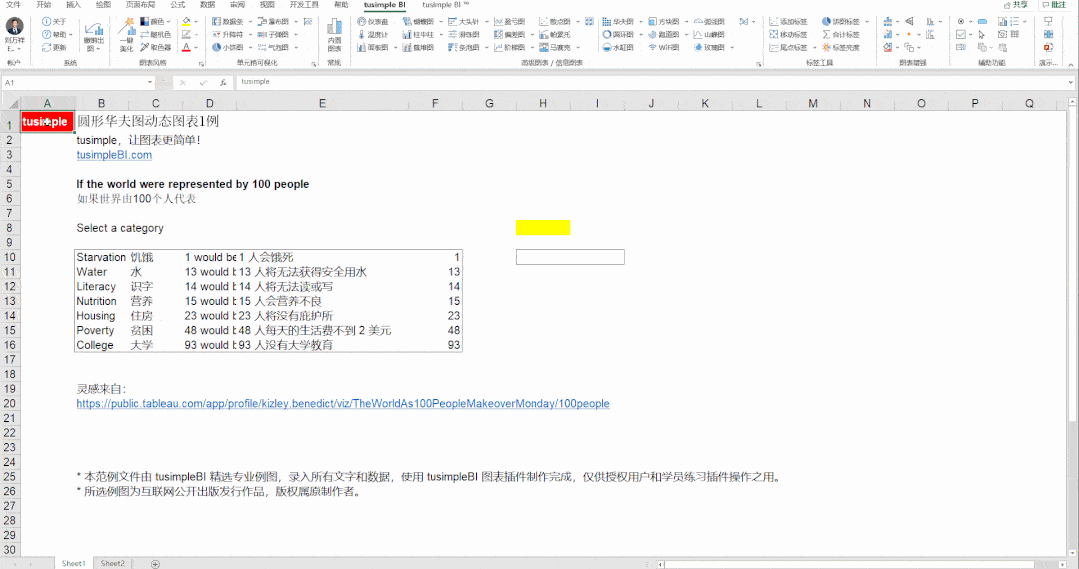Image resolution: width=1079 pixels, height=569 pixels.
Task: Open the fill color bucket swatch
Action: 186,21
